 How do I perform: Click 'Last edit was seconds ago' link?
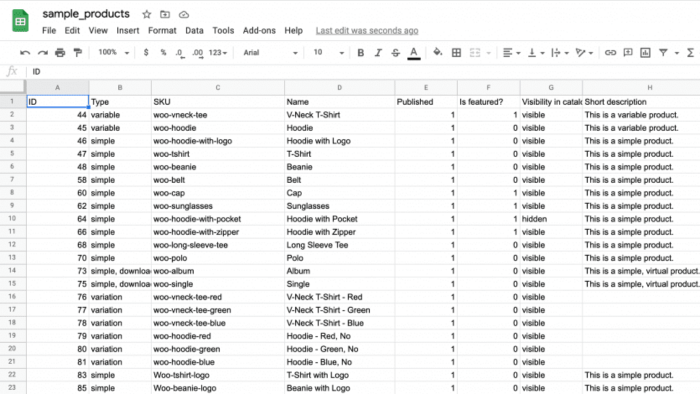pos(367,30)
